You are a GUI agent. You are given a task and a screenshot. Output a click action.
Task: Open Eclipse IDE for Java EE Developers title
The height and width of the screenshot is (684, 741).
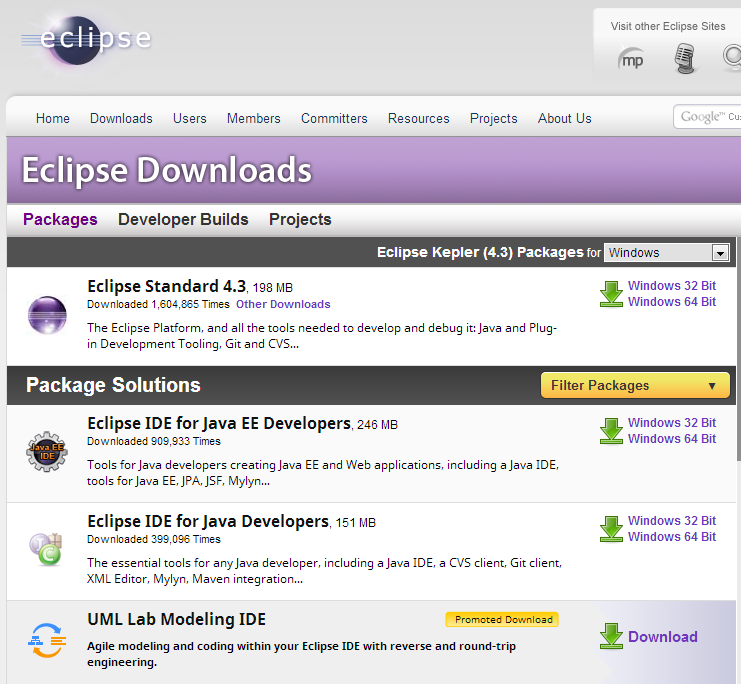[219, 424]
